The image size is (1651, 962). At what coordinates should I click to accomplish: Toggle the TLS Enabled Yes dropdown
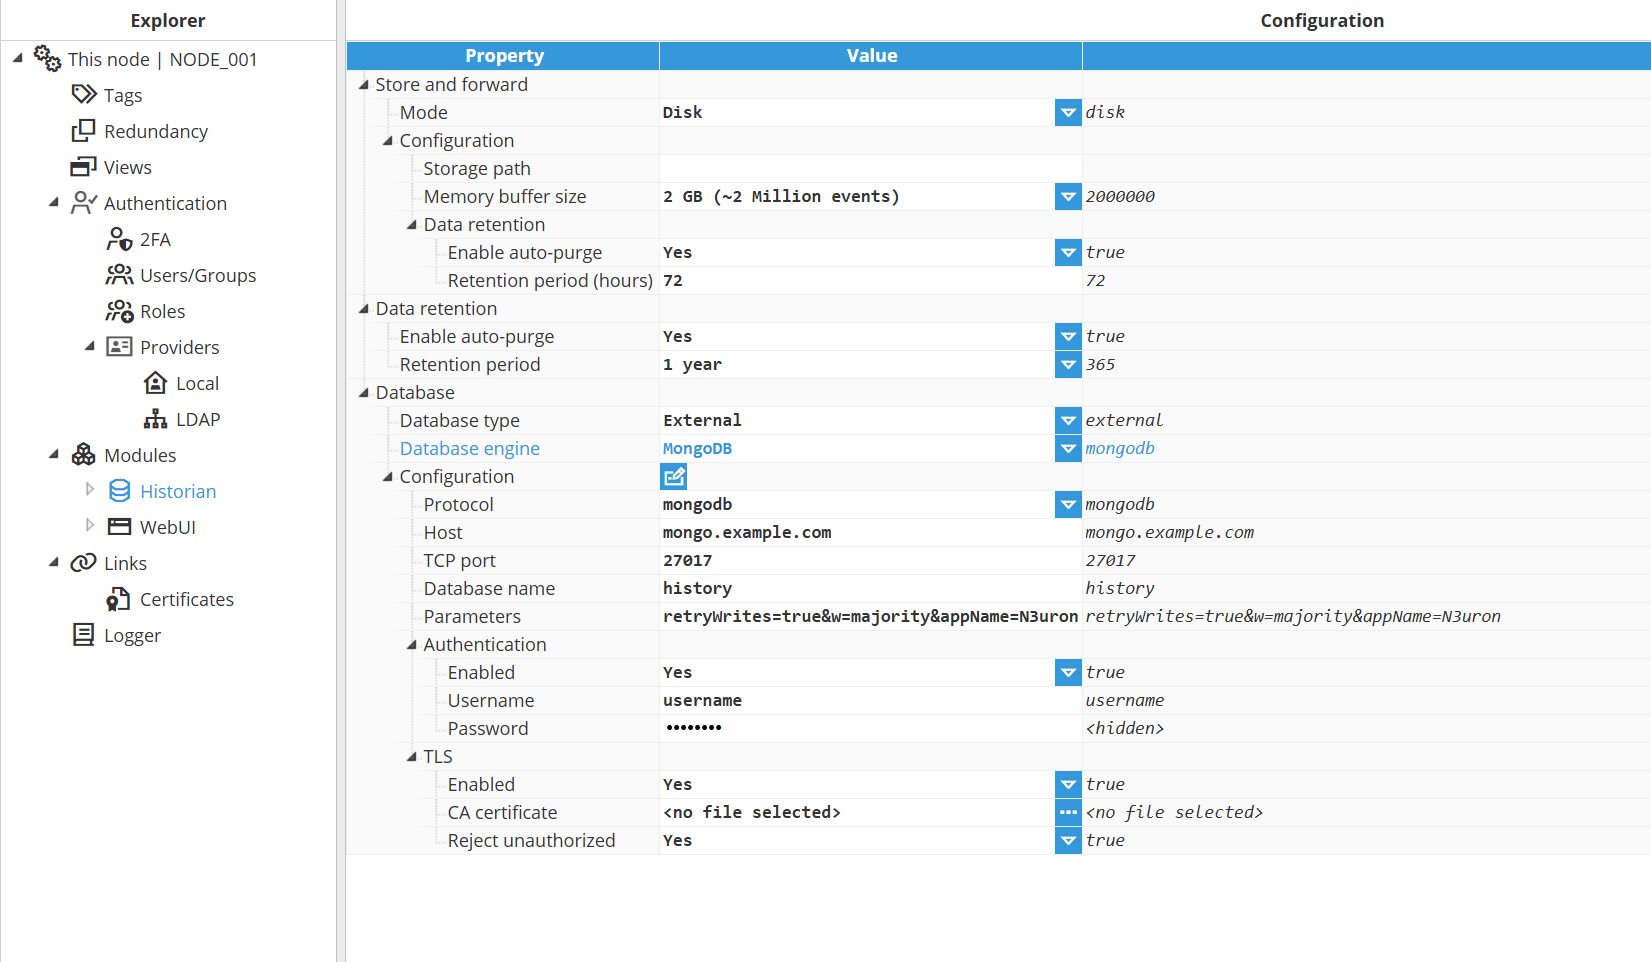[1068, 785]
